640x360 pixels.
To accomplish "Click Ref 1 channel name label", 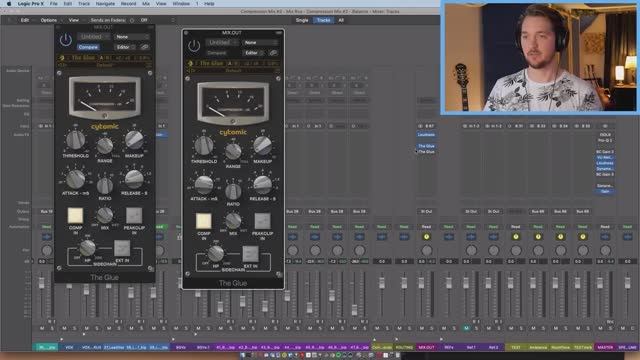I will pos(471,347).
